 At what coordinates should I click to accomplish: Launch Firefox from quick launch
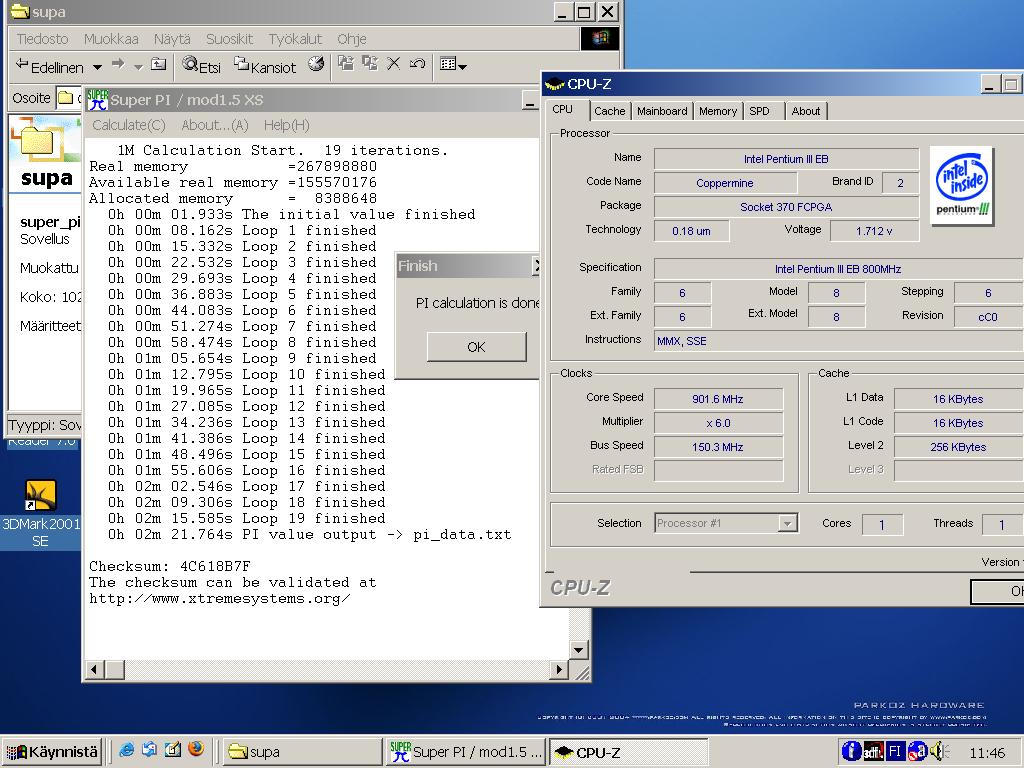[195, 749]
